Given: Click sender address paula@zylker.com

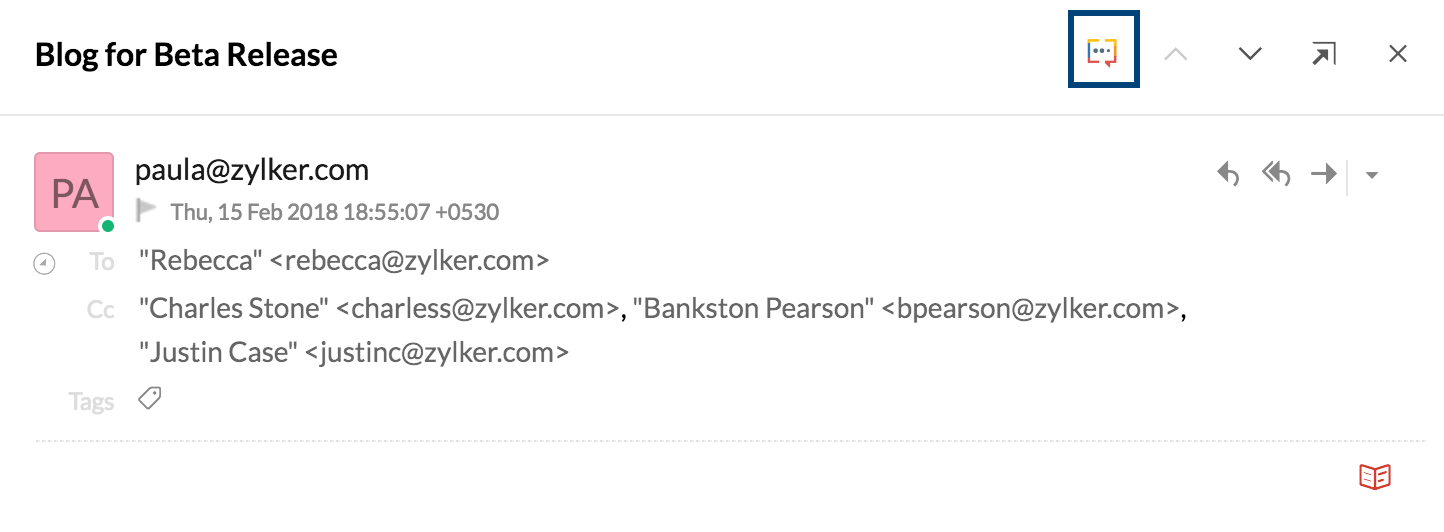Looking at the screenshot, I should 252,170.
